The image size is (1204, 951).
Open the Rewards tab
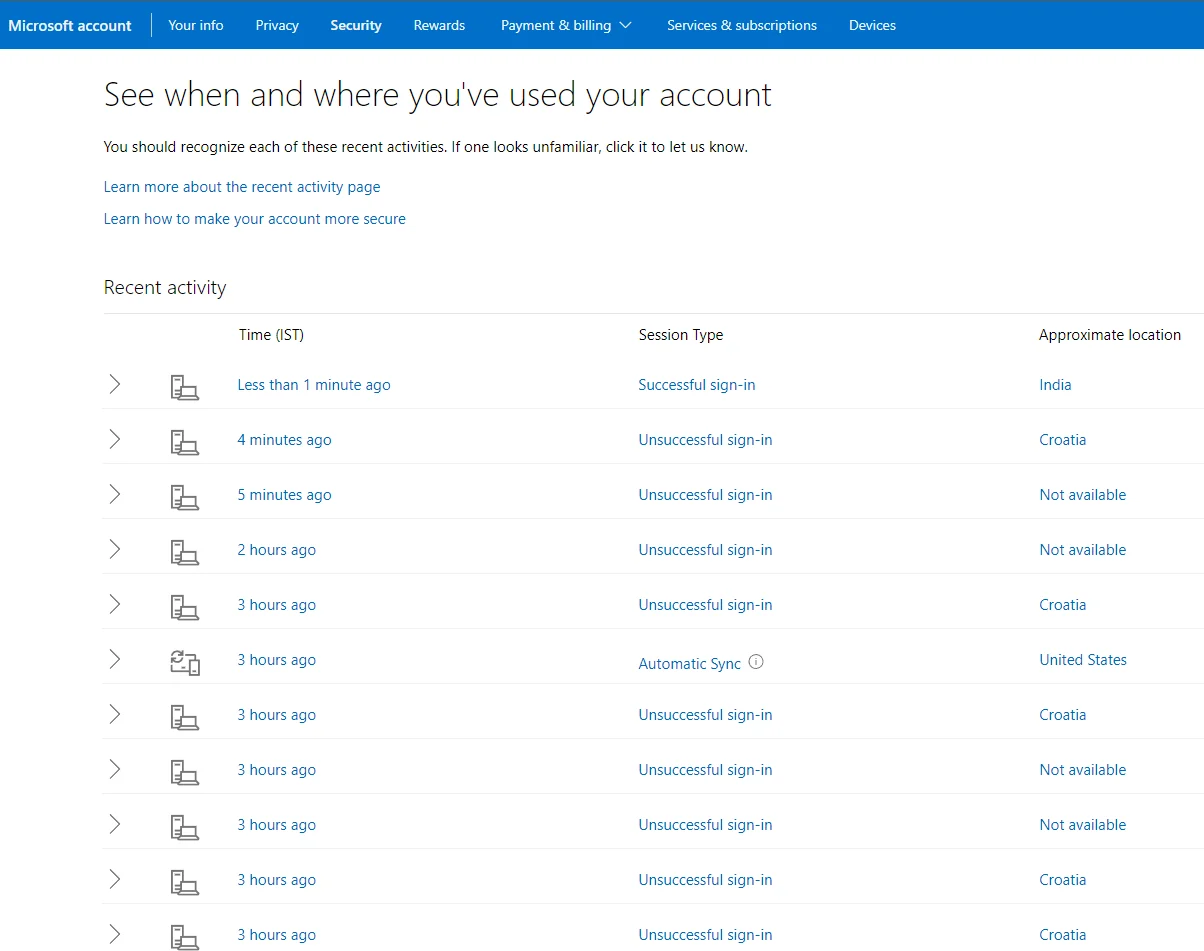[x=439, y=25]
